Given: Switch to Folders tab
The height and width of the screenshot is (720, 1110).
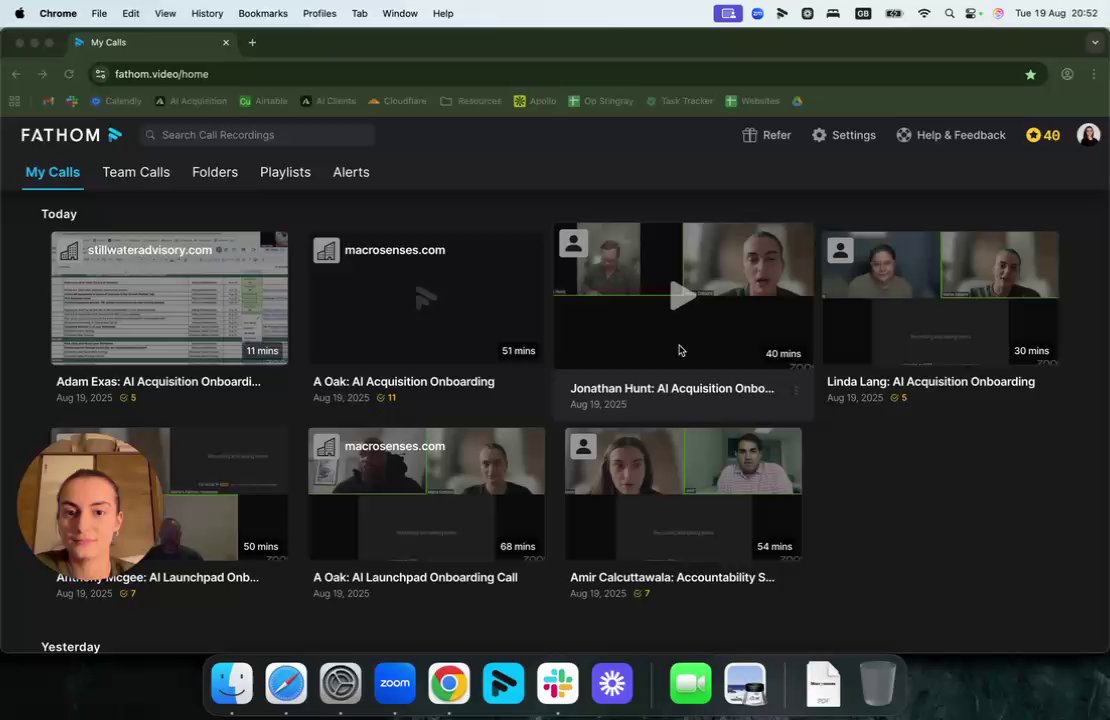Looking at the screenshot, I should 215,172.
